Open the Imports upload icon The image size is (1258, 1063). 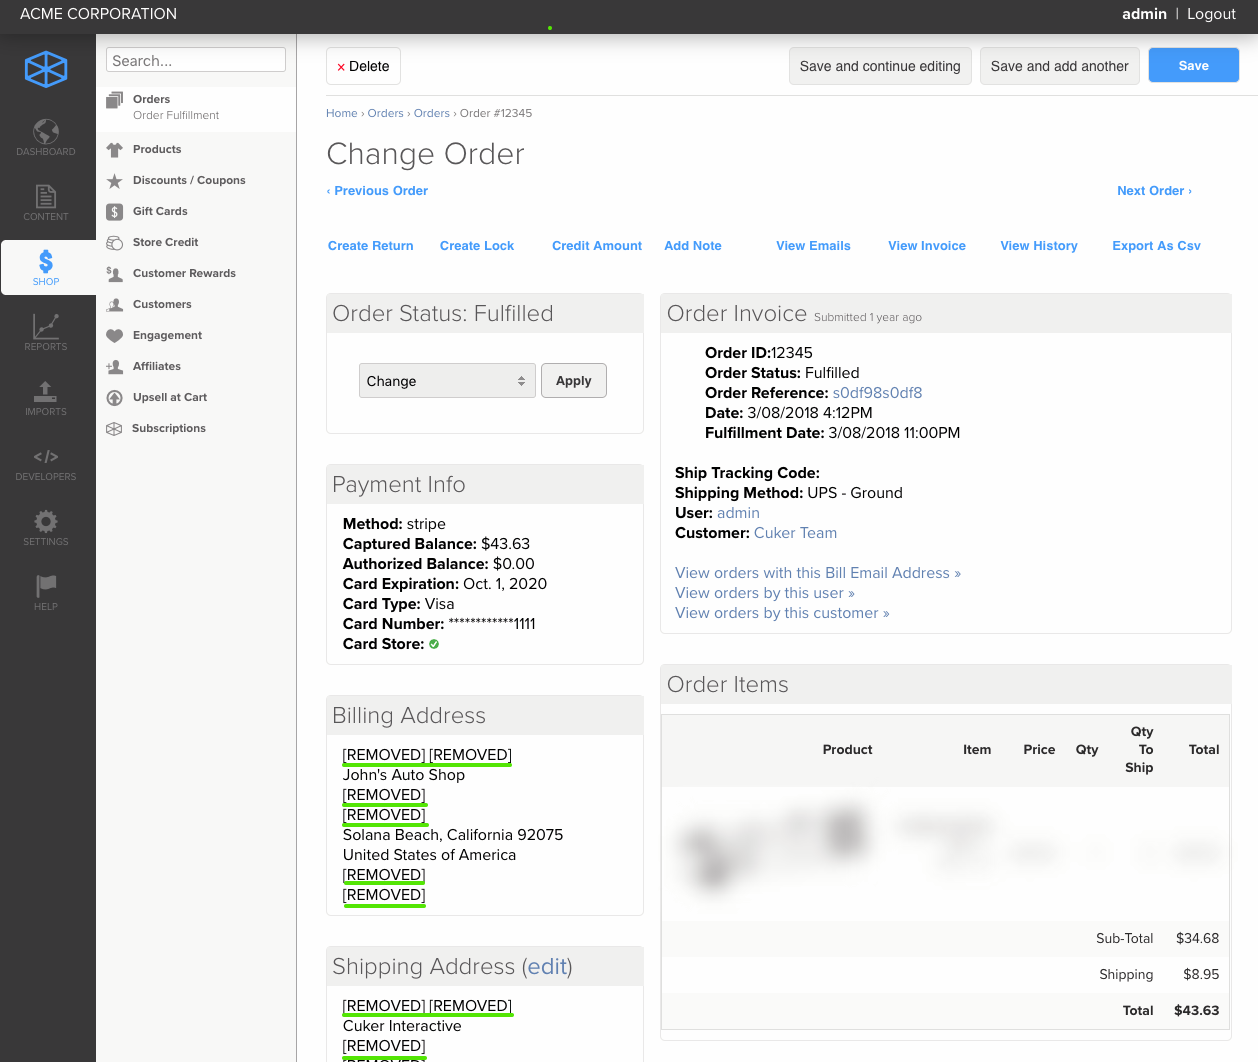[46, 391]
